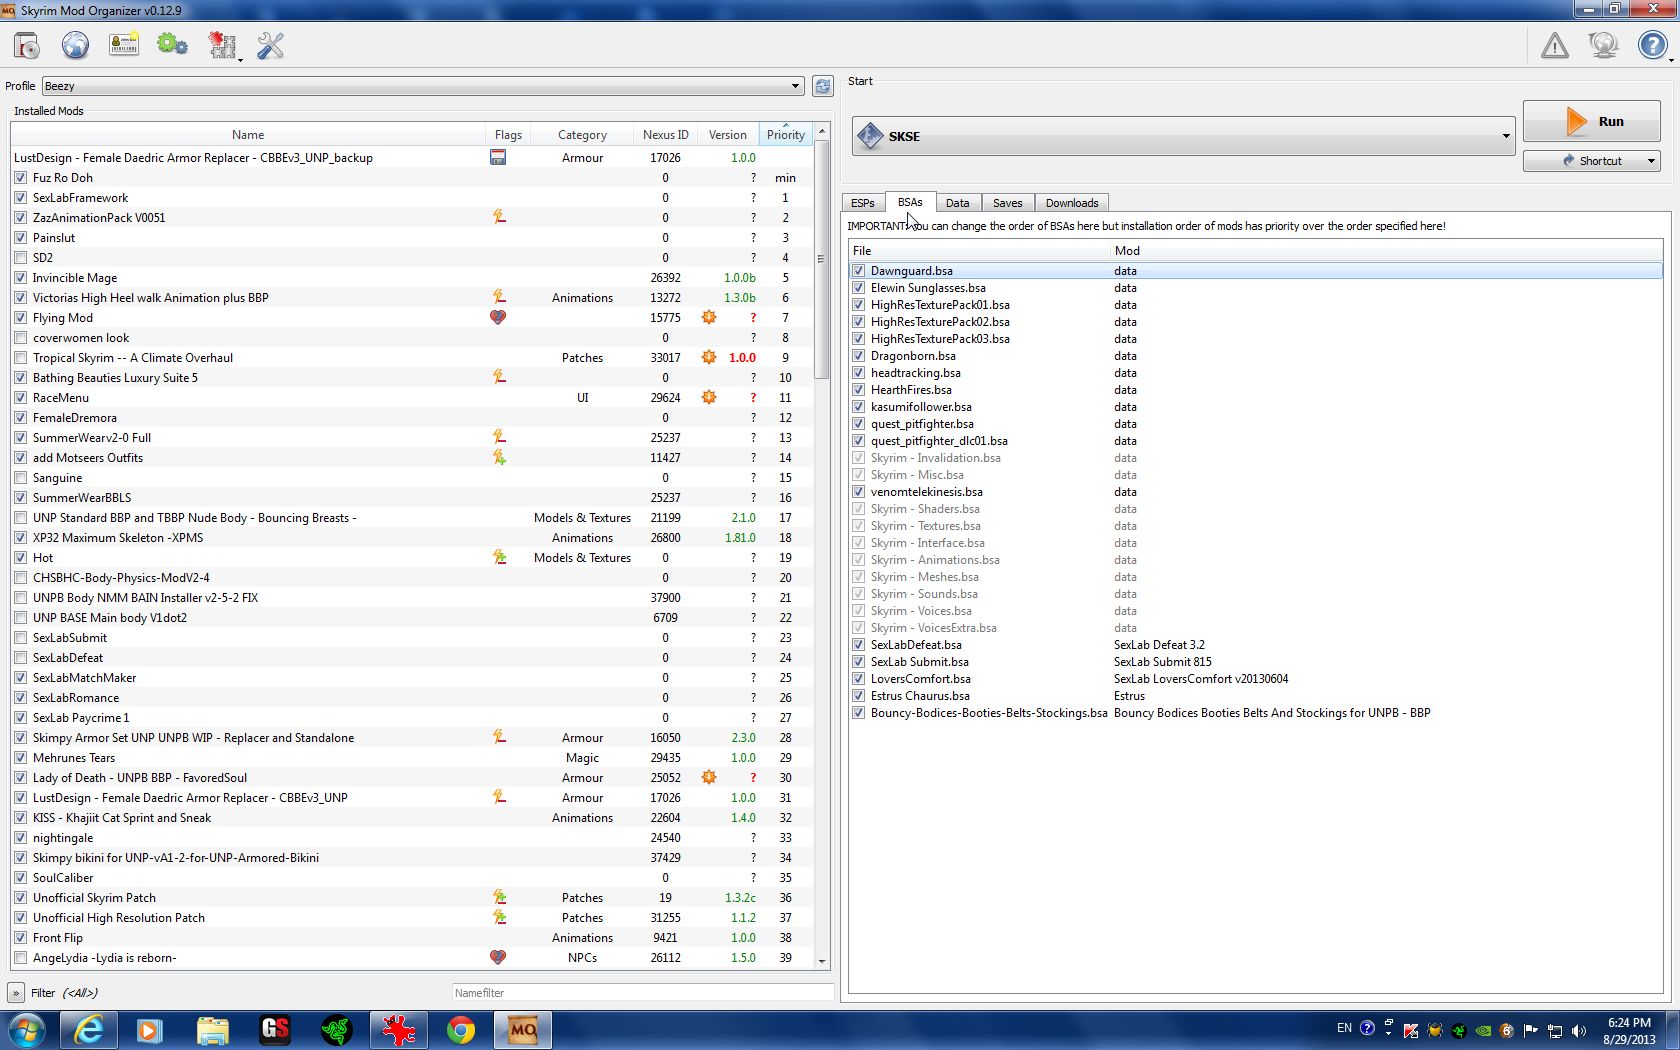
Task: Disable the Invincible Mage mod checkbox
Action: [x=21, y=278]
